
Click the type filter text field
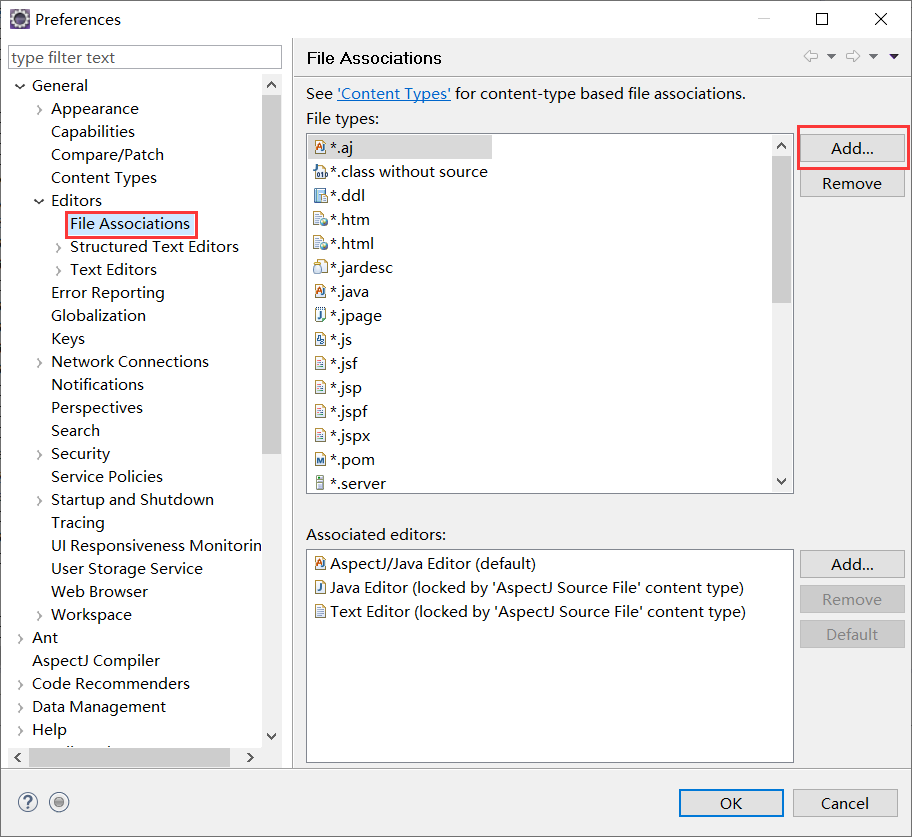pos(144,57)
